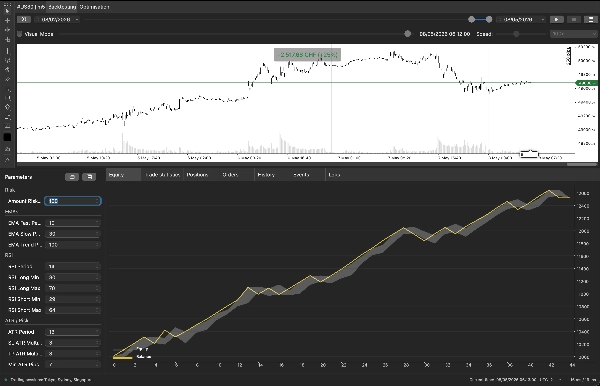Click the SL ATR Multiplier value field

pos(73,343)
